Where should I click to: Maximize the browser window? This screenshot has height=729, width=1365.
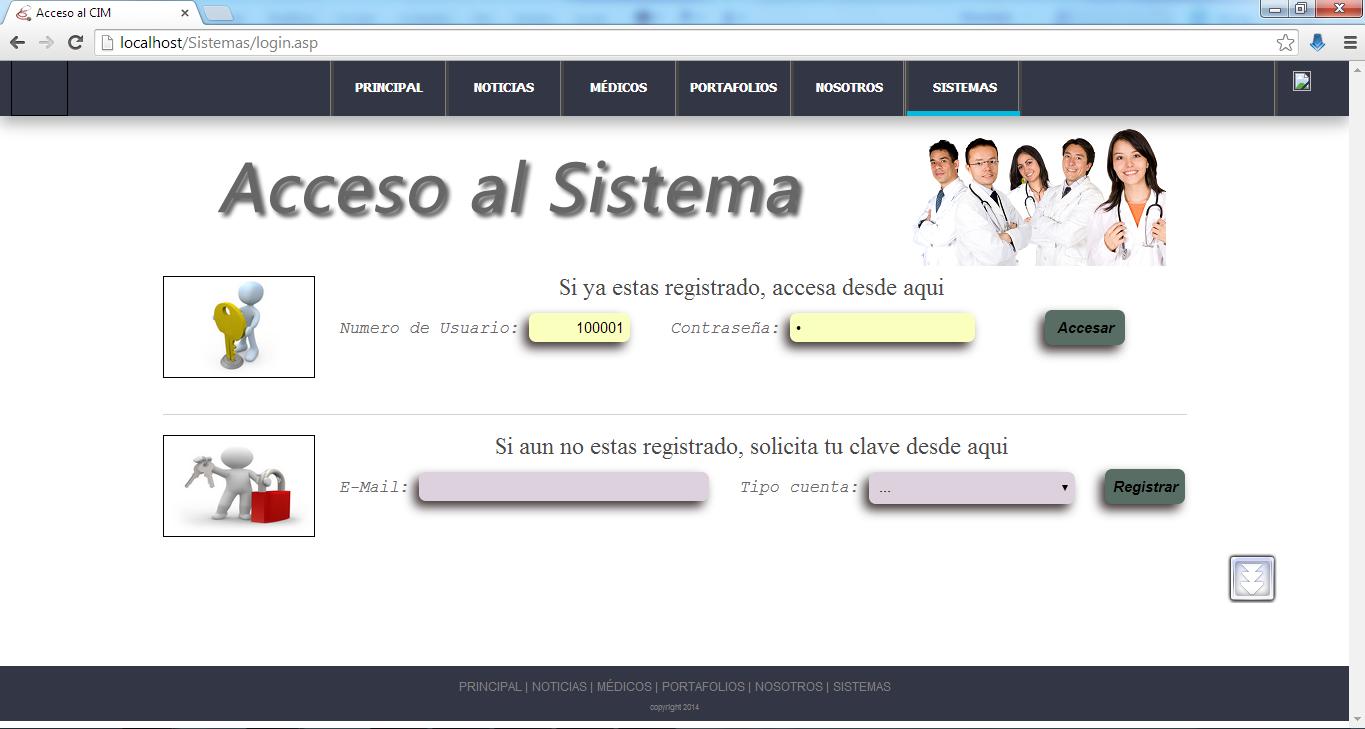point(1301,9)
